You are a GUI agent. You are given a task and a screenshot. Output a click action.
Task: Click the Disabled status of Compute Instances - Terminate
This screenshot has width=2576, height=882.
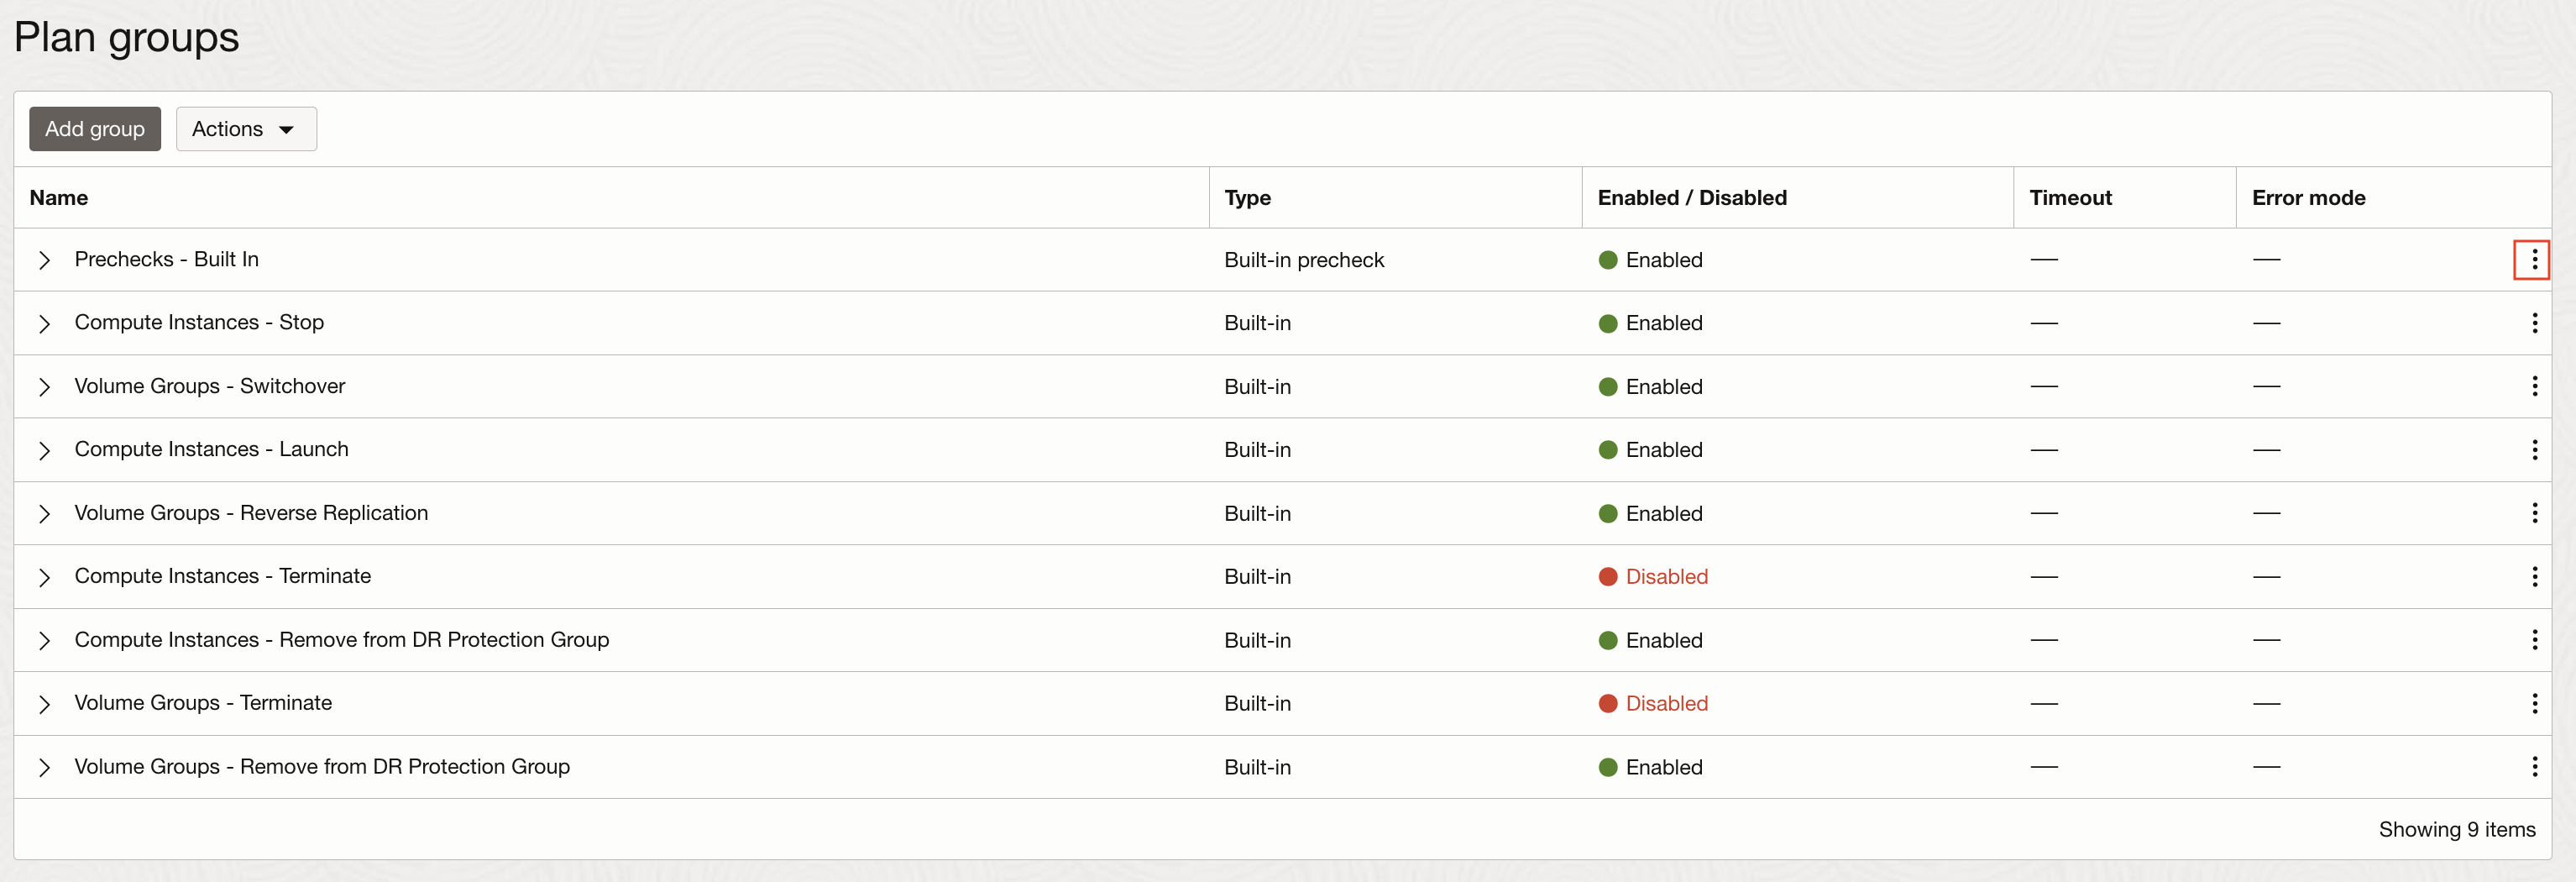point(1666,576)
